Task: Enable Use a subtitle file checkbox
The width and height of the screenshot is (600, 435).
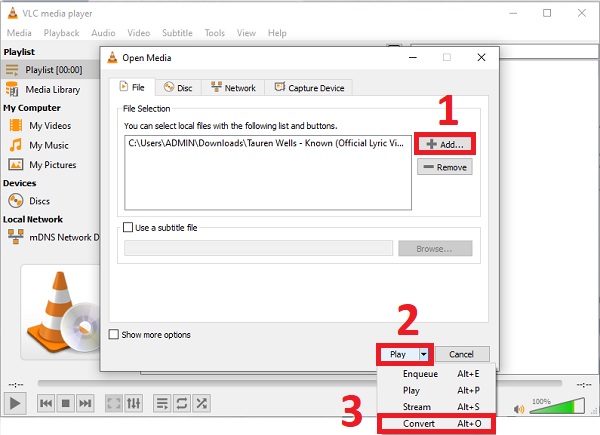Action: [128, 228]
